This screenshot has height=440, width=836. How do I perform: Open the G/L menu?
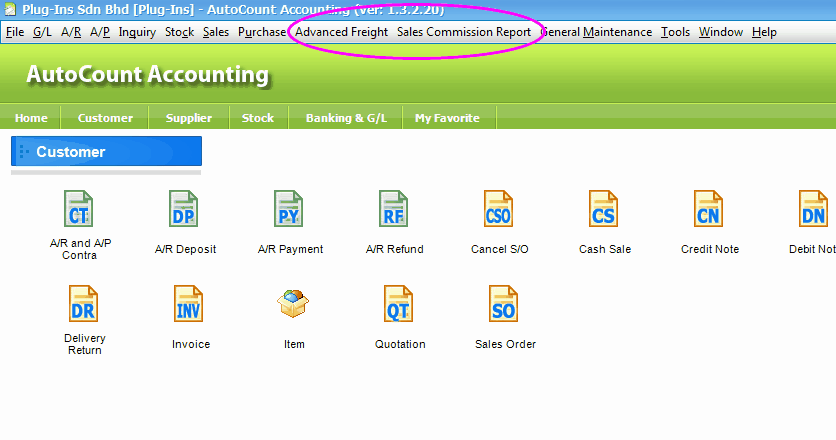click(x=42, y=32)
